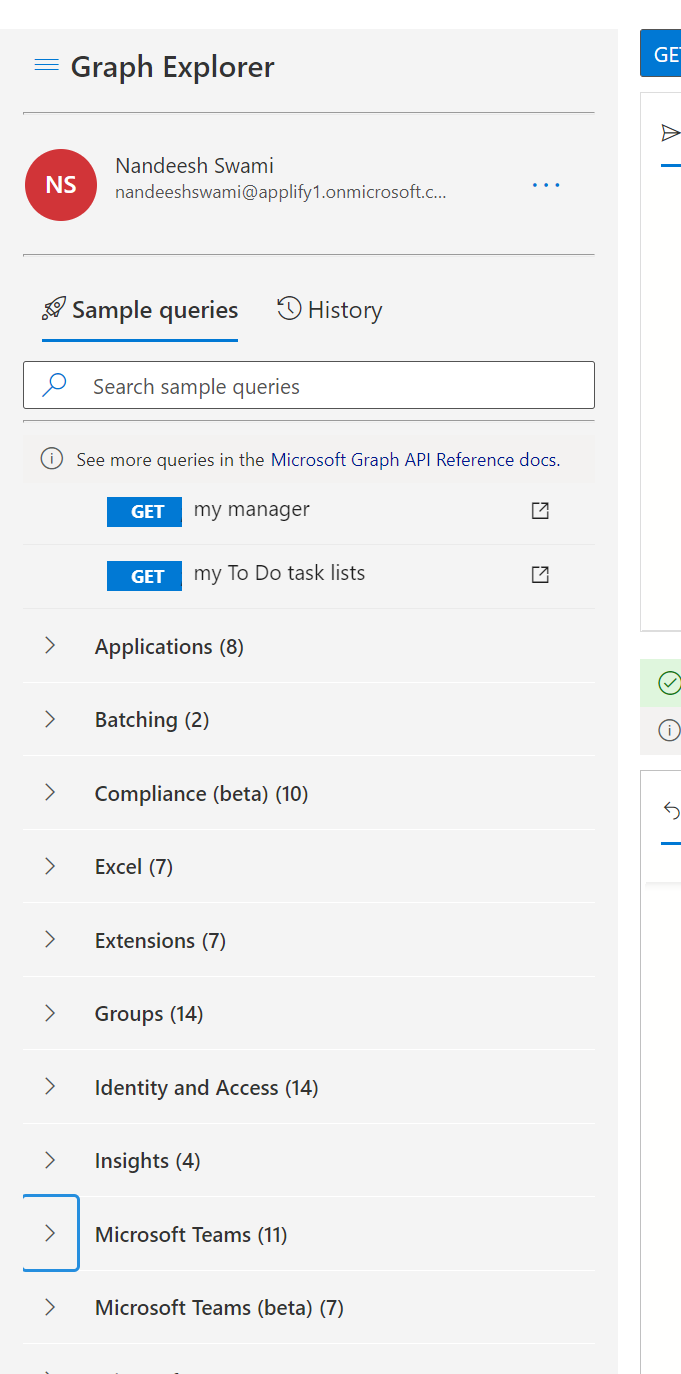Focus the Search sample queries field

(x=309, y=385)
